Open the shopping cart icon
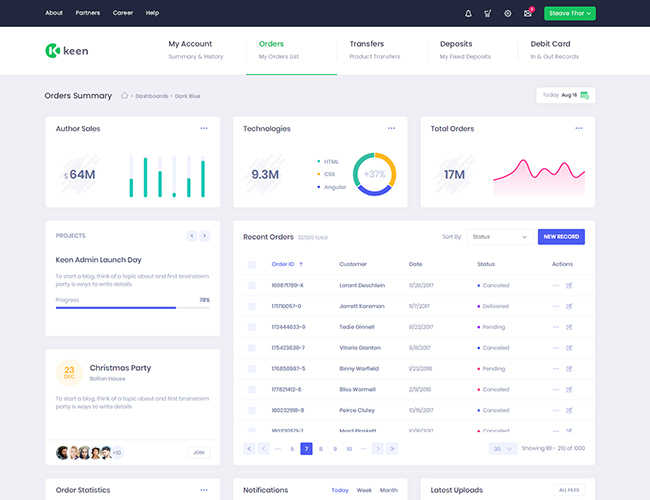This screenshot has width=650, height=500. point(488,13)
